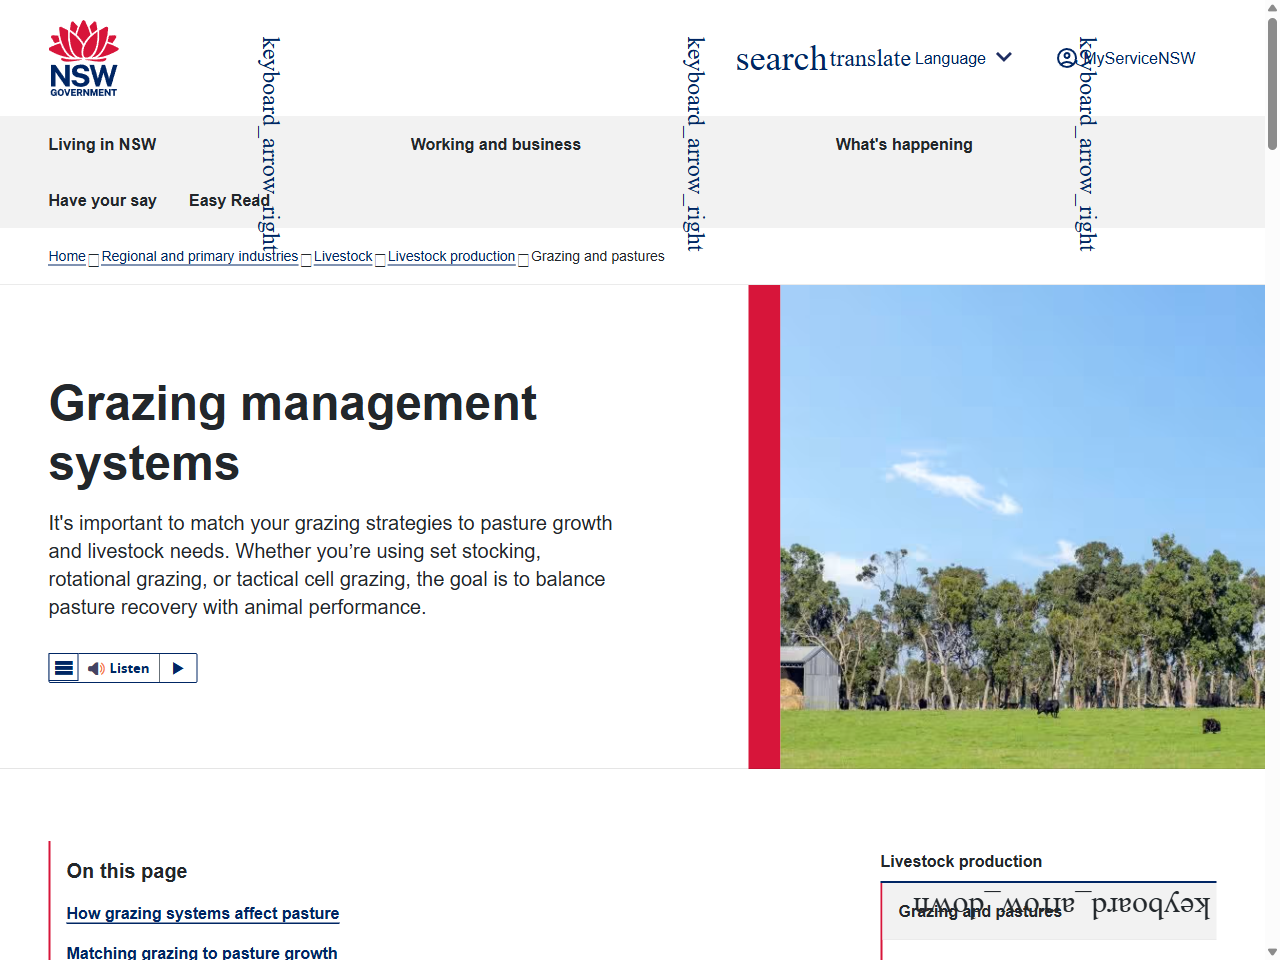Click the hero image of cattle grazing

(x=1020, y=527)
